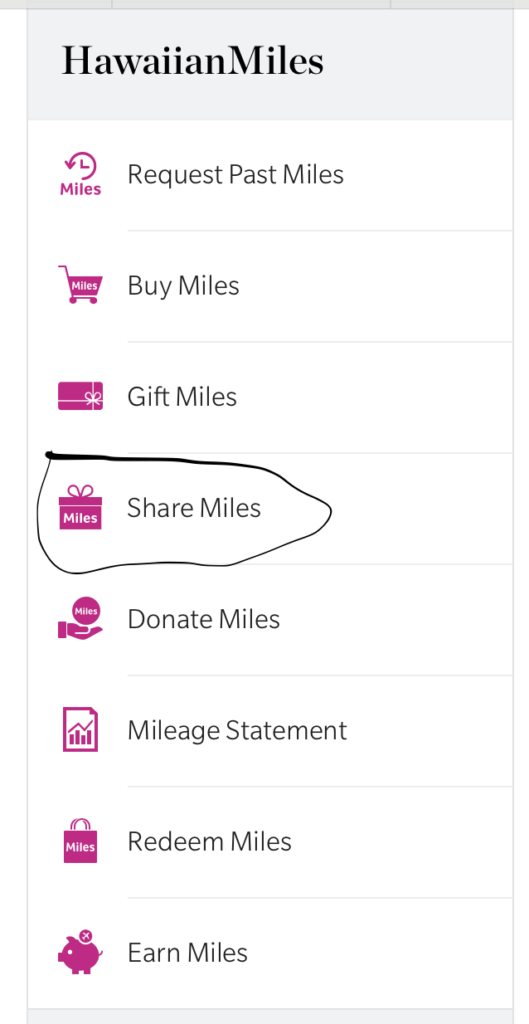Open the circled Share Miles entry
529x1024 pixels.
click(270, 508)
